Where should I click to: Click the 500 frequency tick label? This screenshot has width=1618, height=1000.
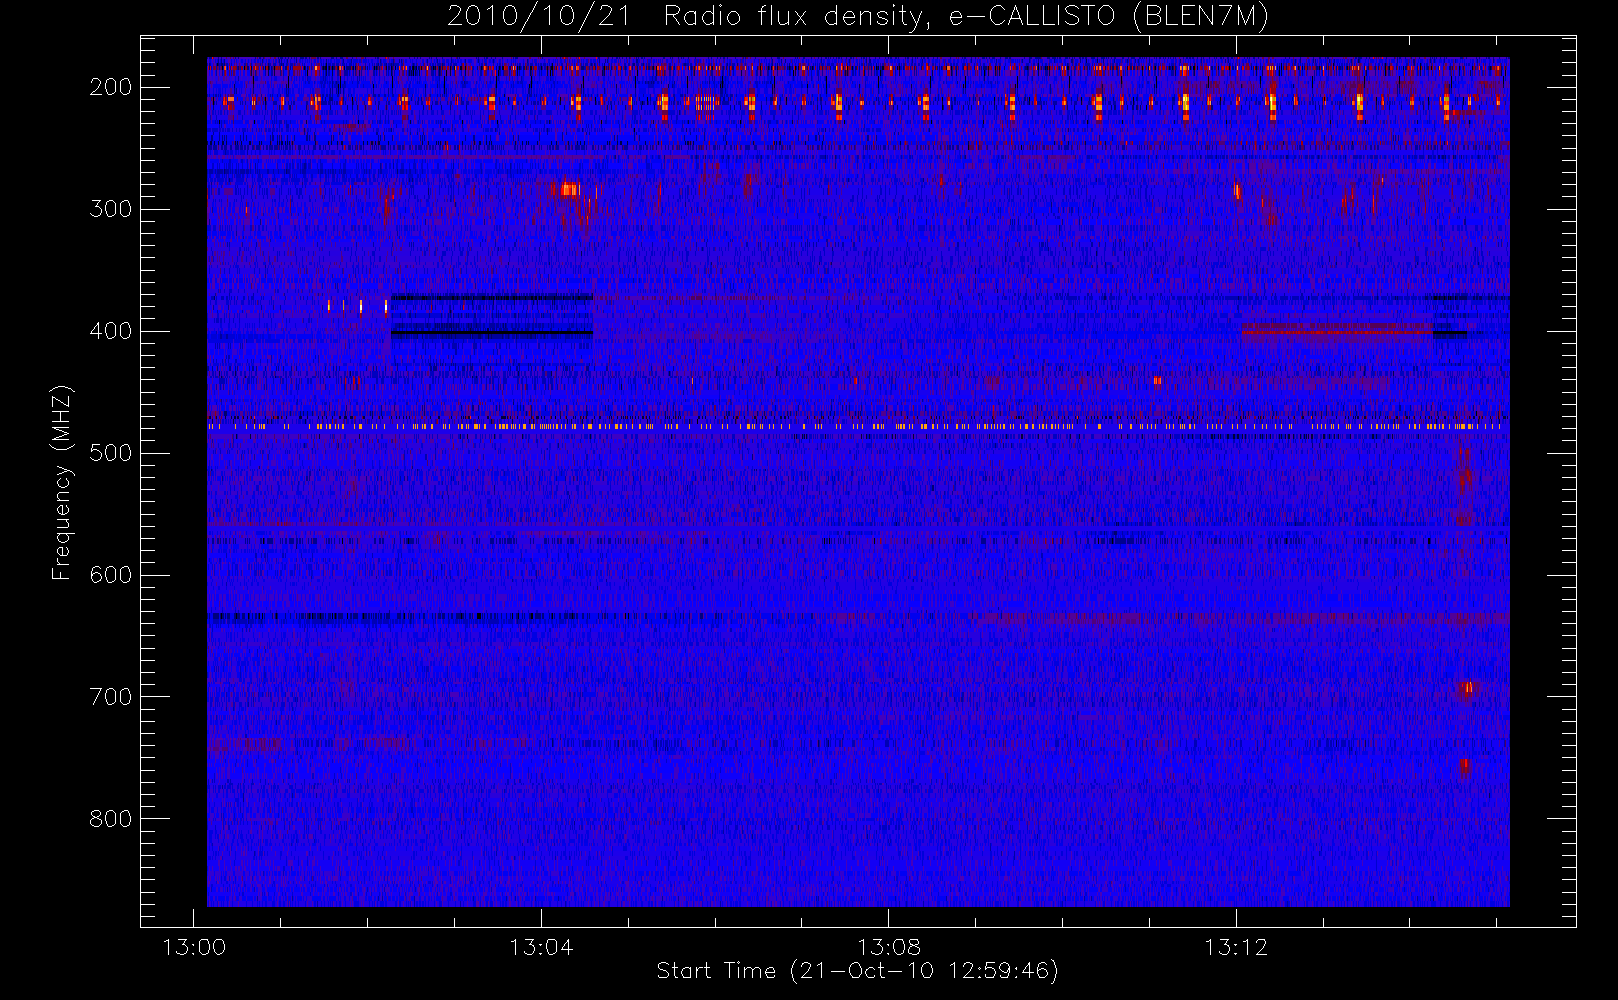111,453
